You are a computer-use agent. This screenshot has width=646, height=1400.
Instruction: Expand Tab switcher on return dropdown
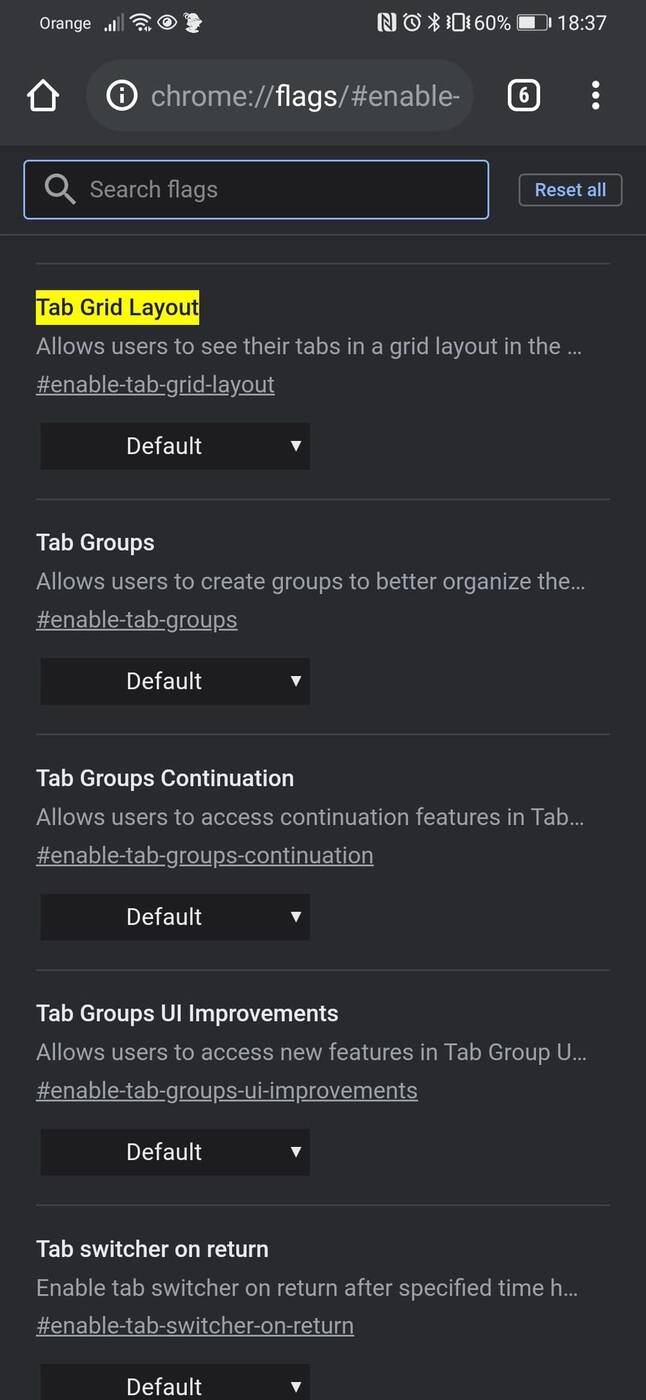coord(175,1384)
